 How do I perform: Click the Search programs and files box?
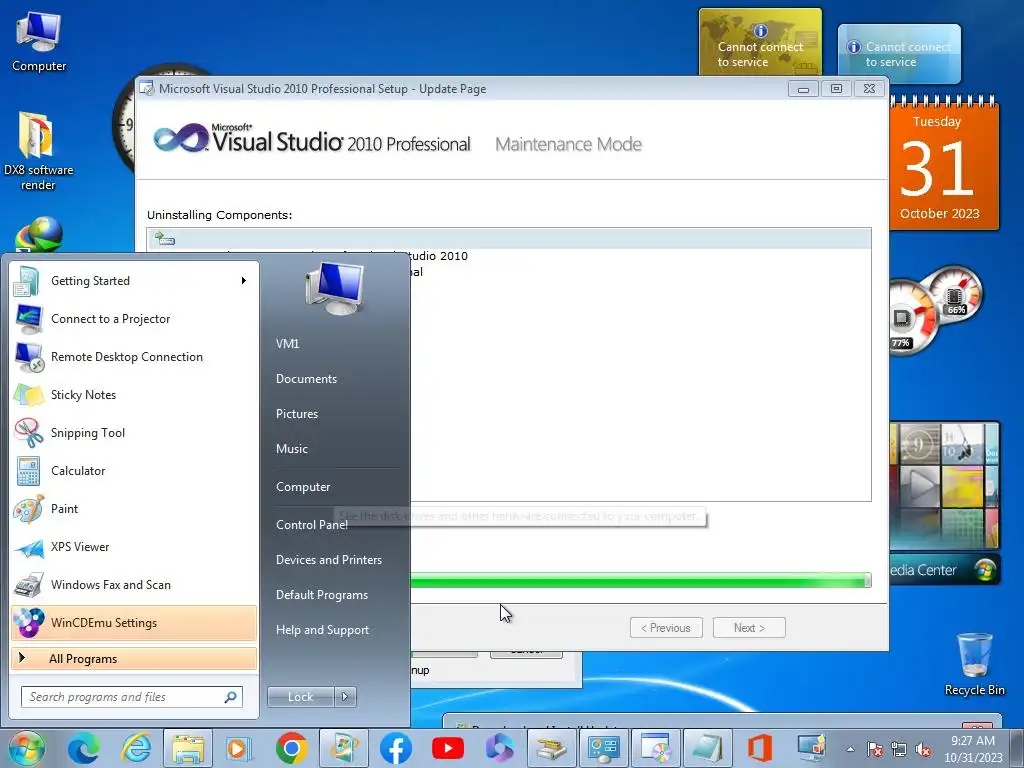[131, 697]
